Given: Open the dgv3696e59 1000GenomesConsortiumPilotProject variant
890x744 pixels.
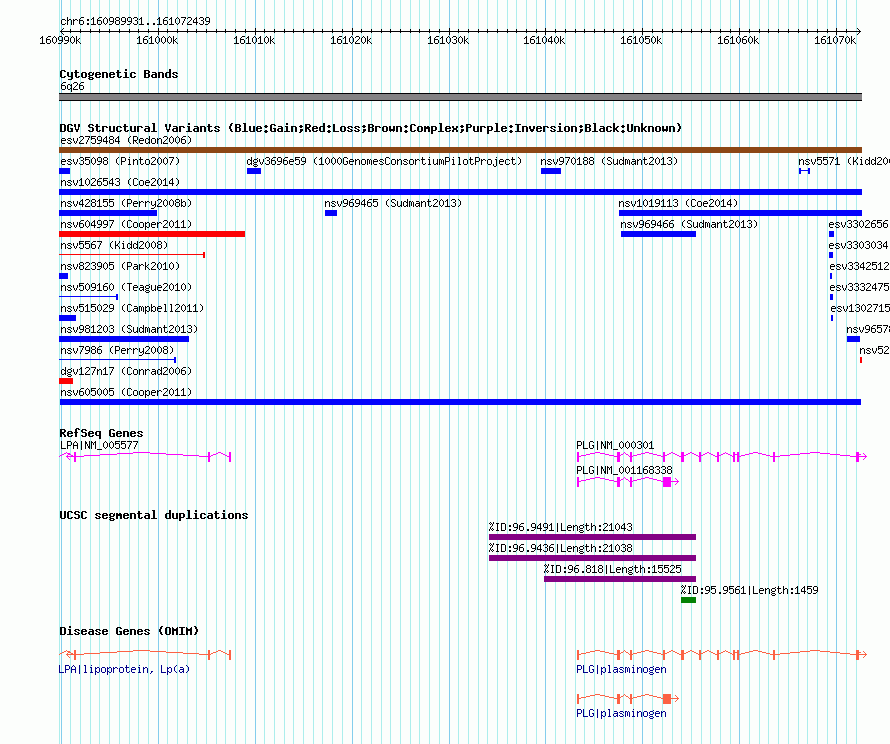Looking at the screenshot, I should (x=384, y=161).
